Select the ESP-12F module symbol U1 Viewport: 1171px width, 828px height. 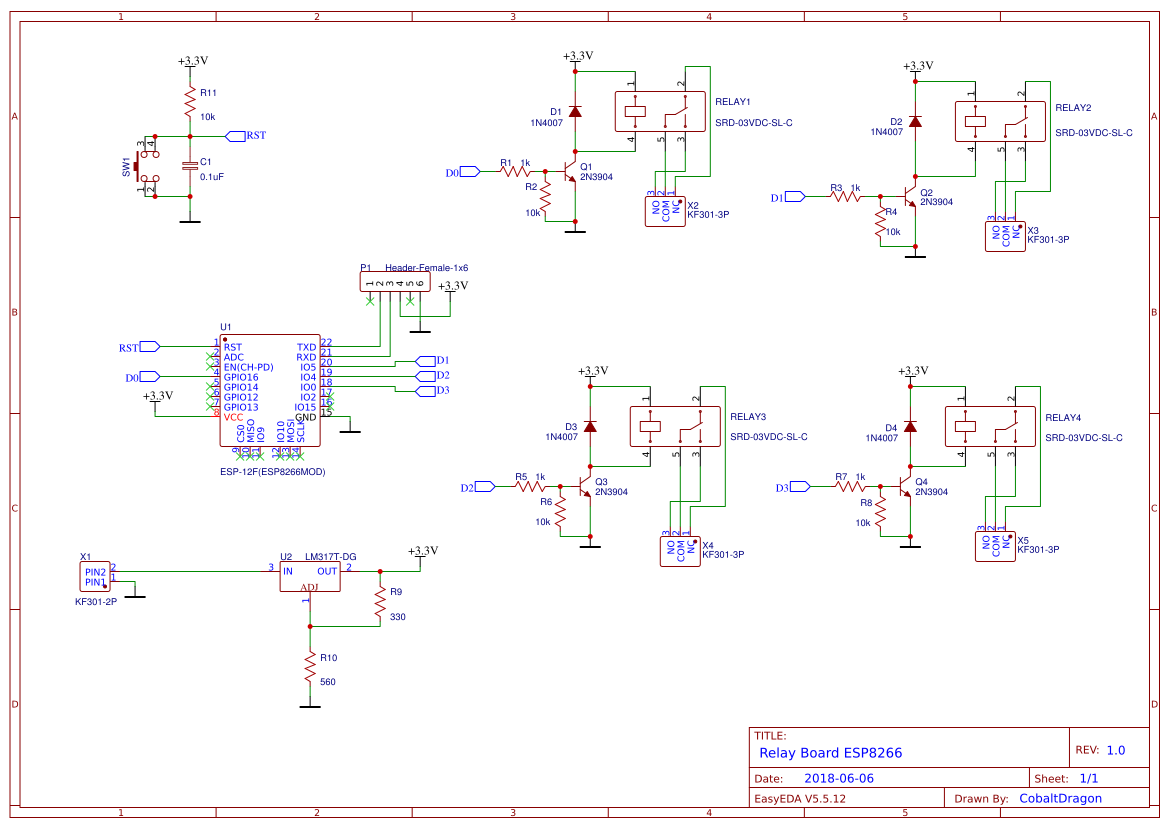click(268, 390)
